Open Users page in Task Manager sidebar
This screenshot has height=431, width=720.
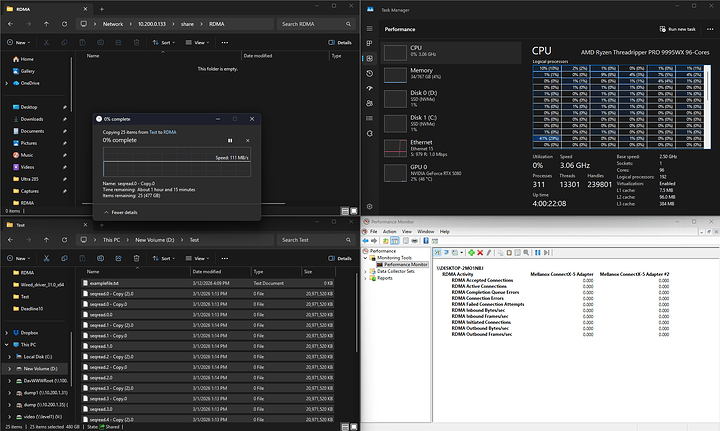[x=369, y=103]
